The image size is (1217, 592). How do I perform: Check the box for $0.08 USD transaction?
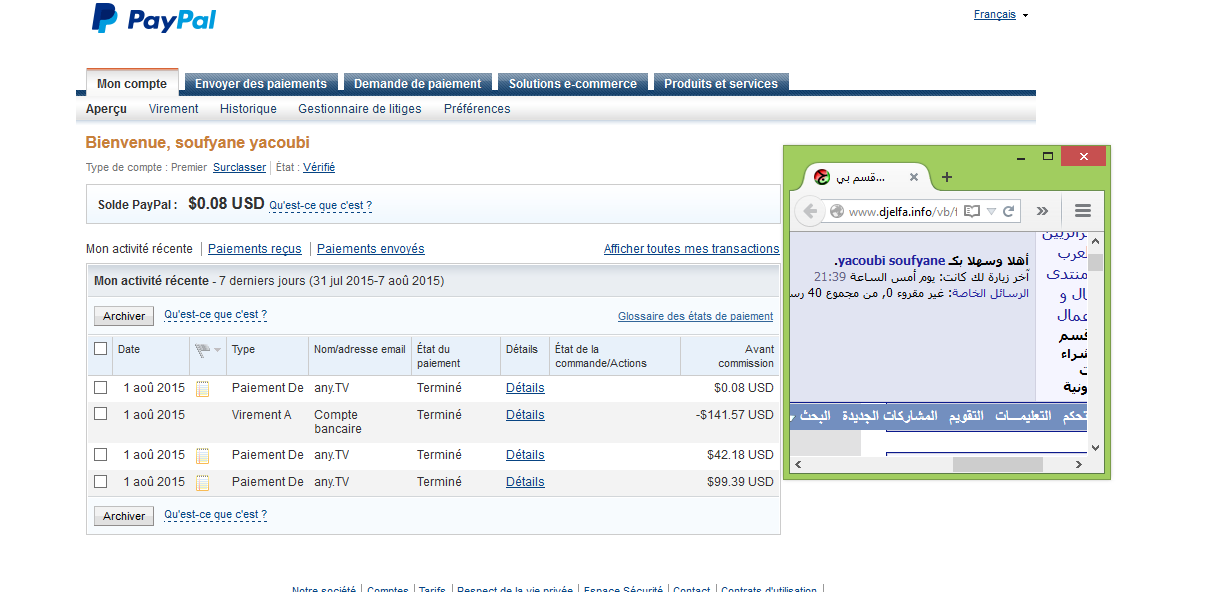point(100,387)
